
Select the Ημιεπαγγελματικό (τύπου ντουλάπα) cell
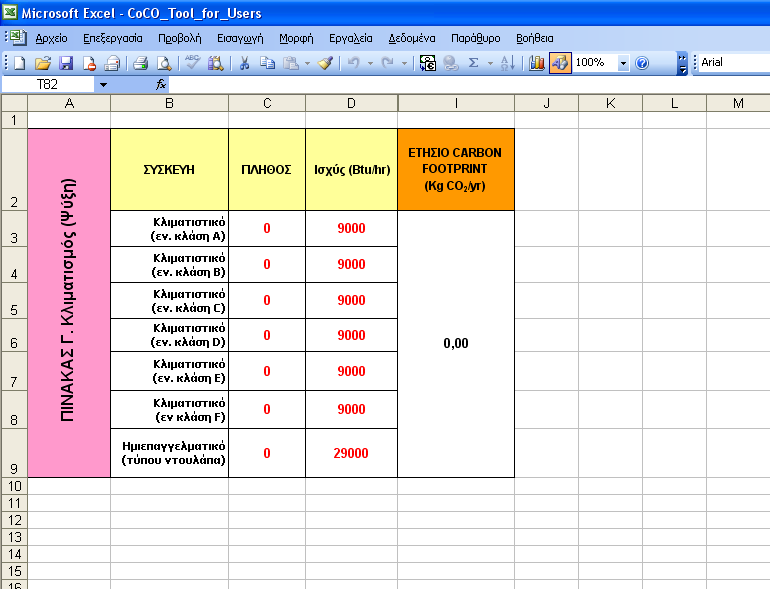[169, 453]
